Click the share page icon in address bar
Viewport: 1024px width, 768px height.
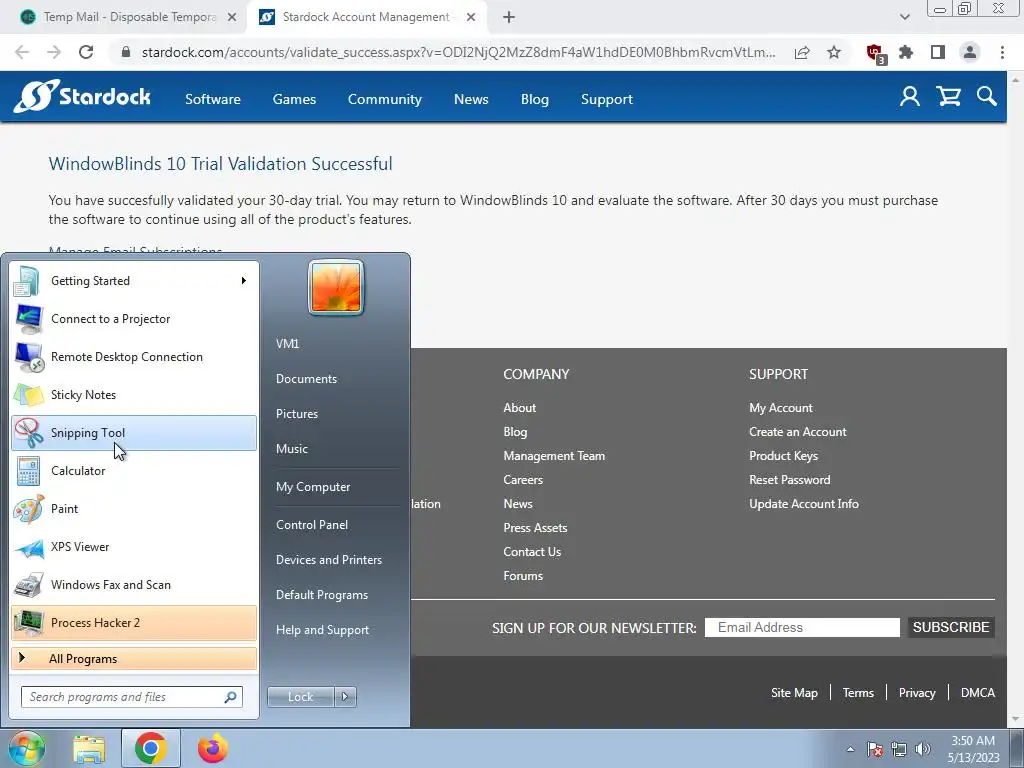click(x=802, y=52)
